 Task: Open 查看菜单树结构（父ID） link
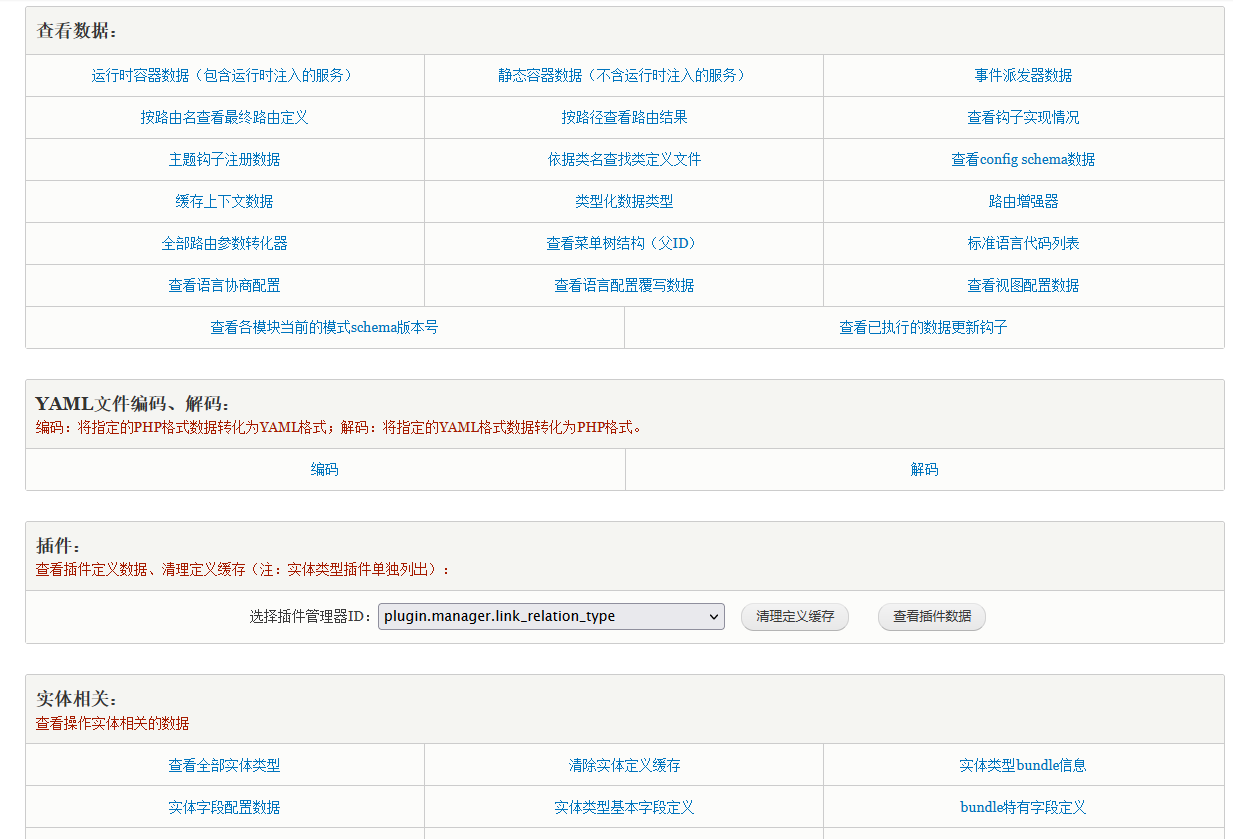[x=623, y=243]
